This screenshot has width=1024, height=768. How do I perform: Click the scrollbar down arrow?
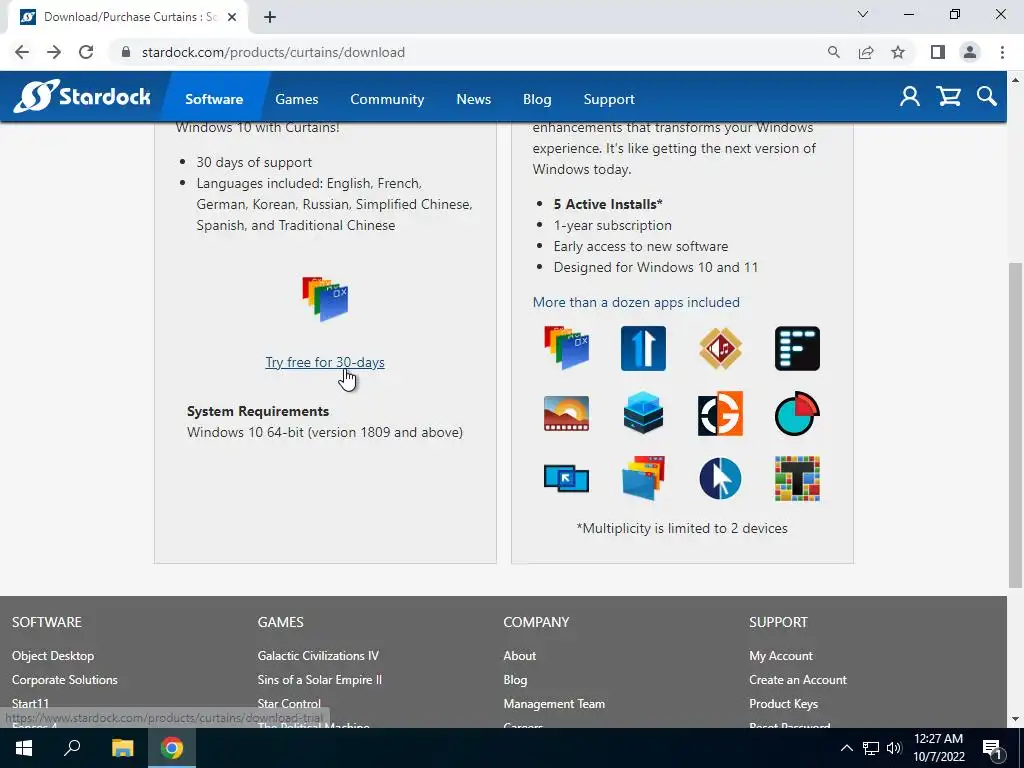[1015, 719]
